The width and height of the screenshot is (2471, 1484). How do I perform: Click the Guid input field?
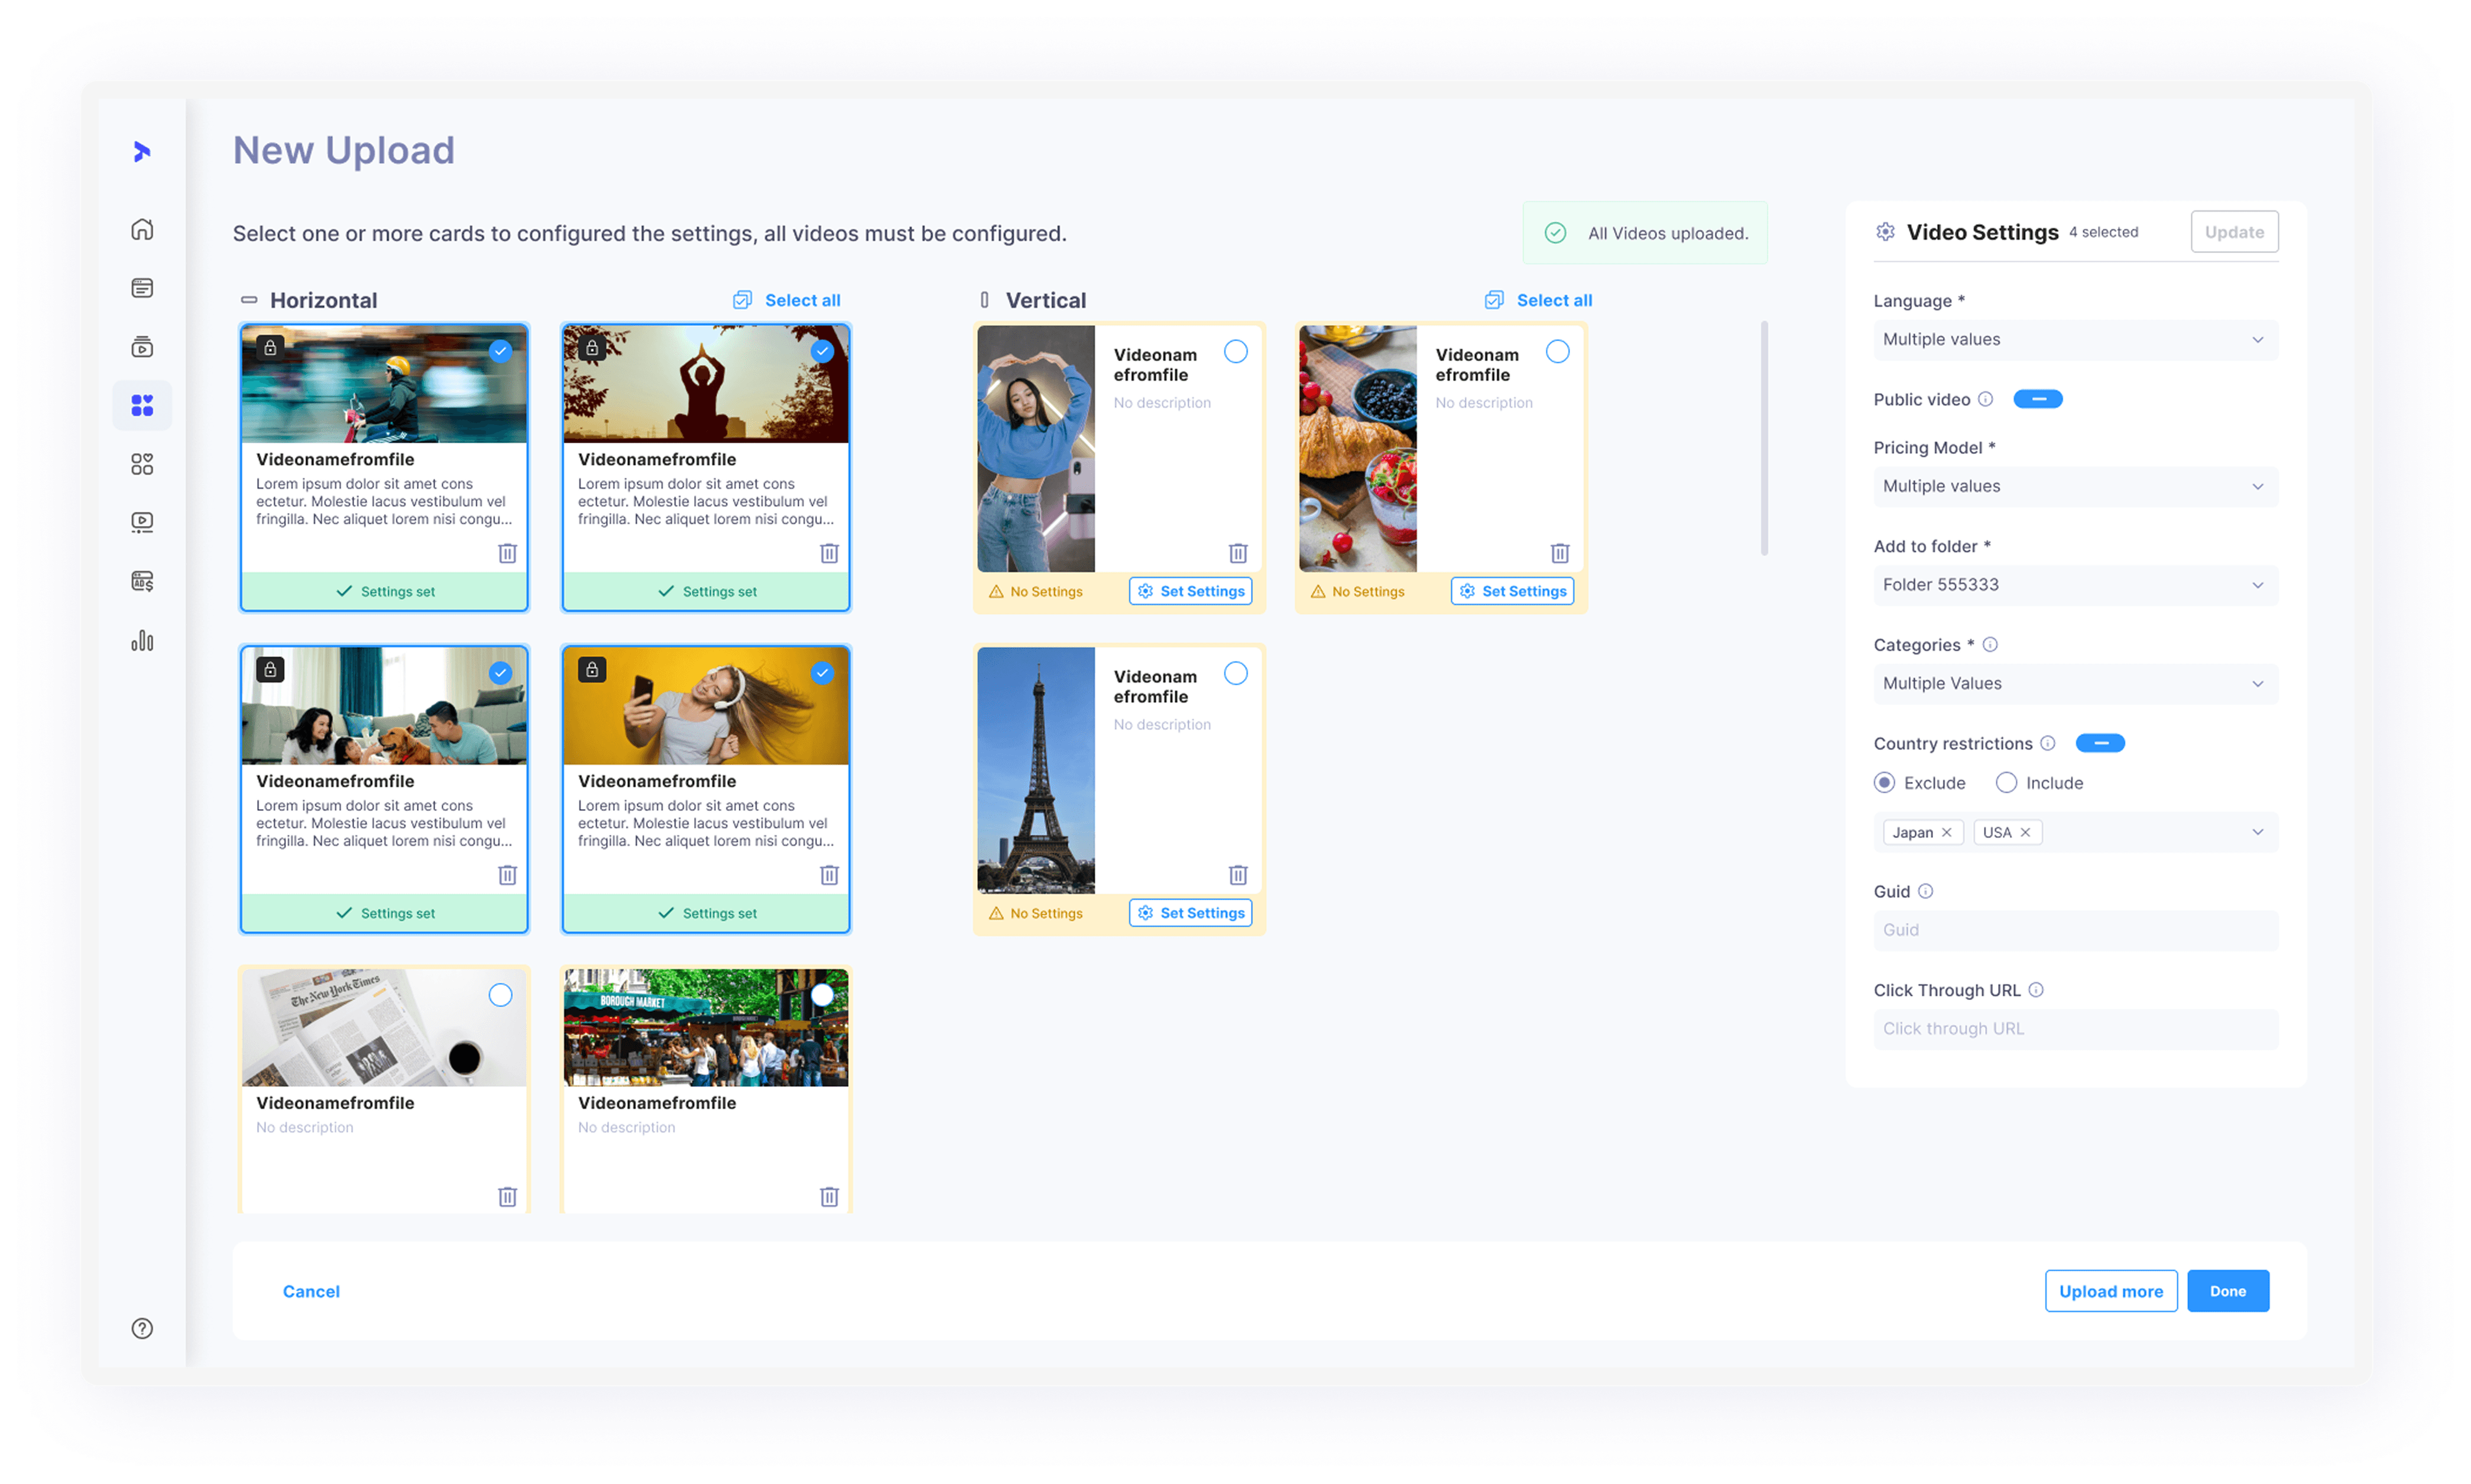[x=2076, y=930]
